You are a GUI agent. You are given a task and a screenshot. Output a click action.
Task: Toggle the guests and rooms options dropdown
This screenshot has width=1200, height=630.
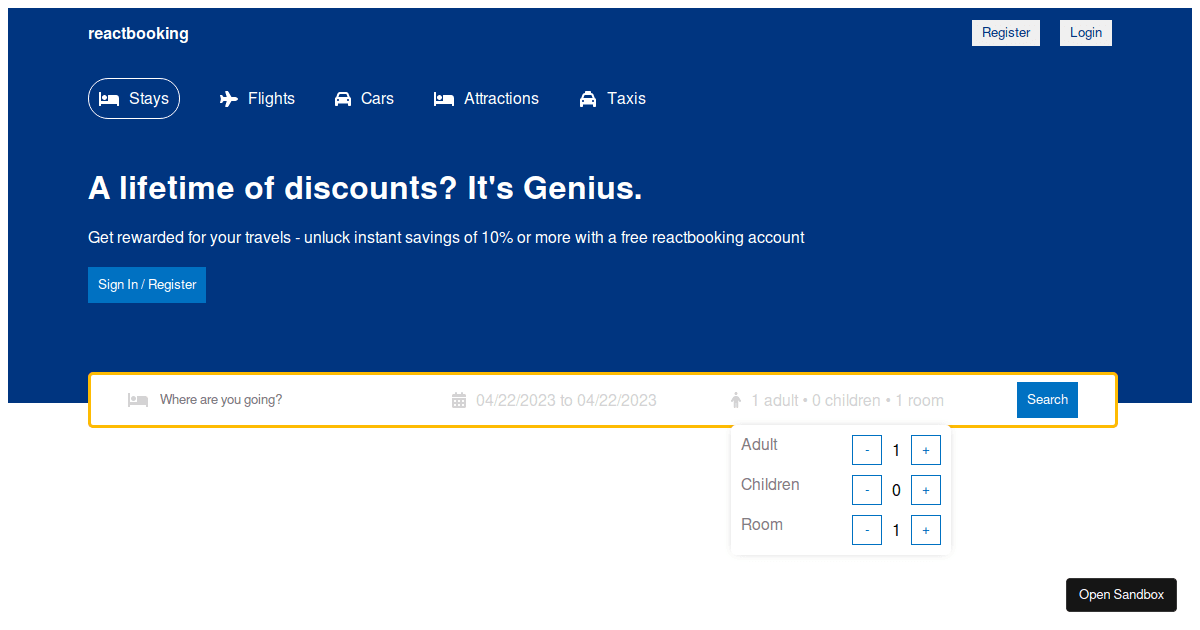[x=847, y=401]
